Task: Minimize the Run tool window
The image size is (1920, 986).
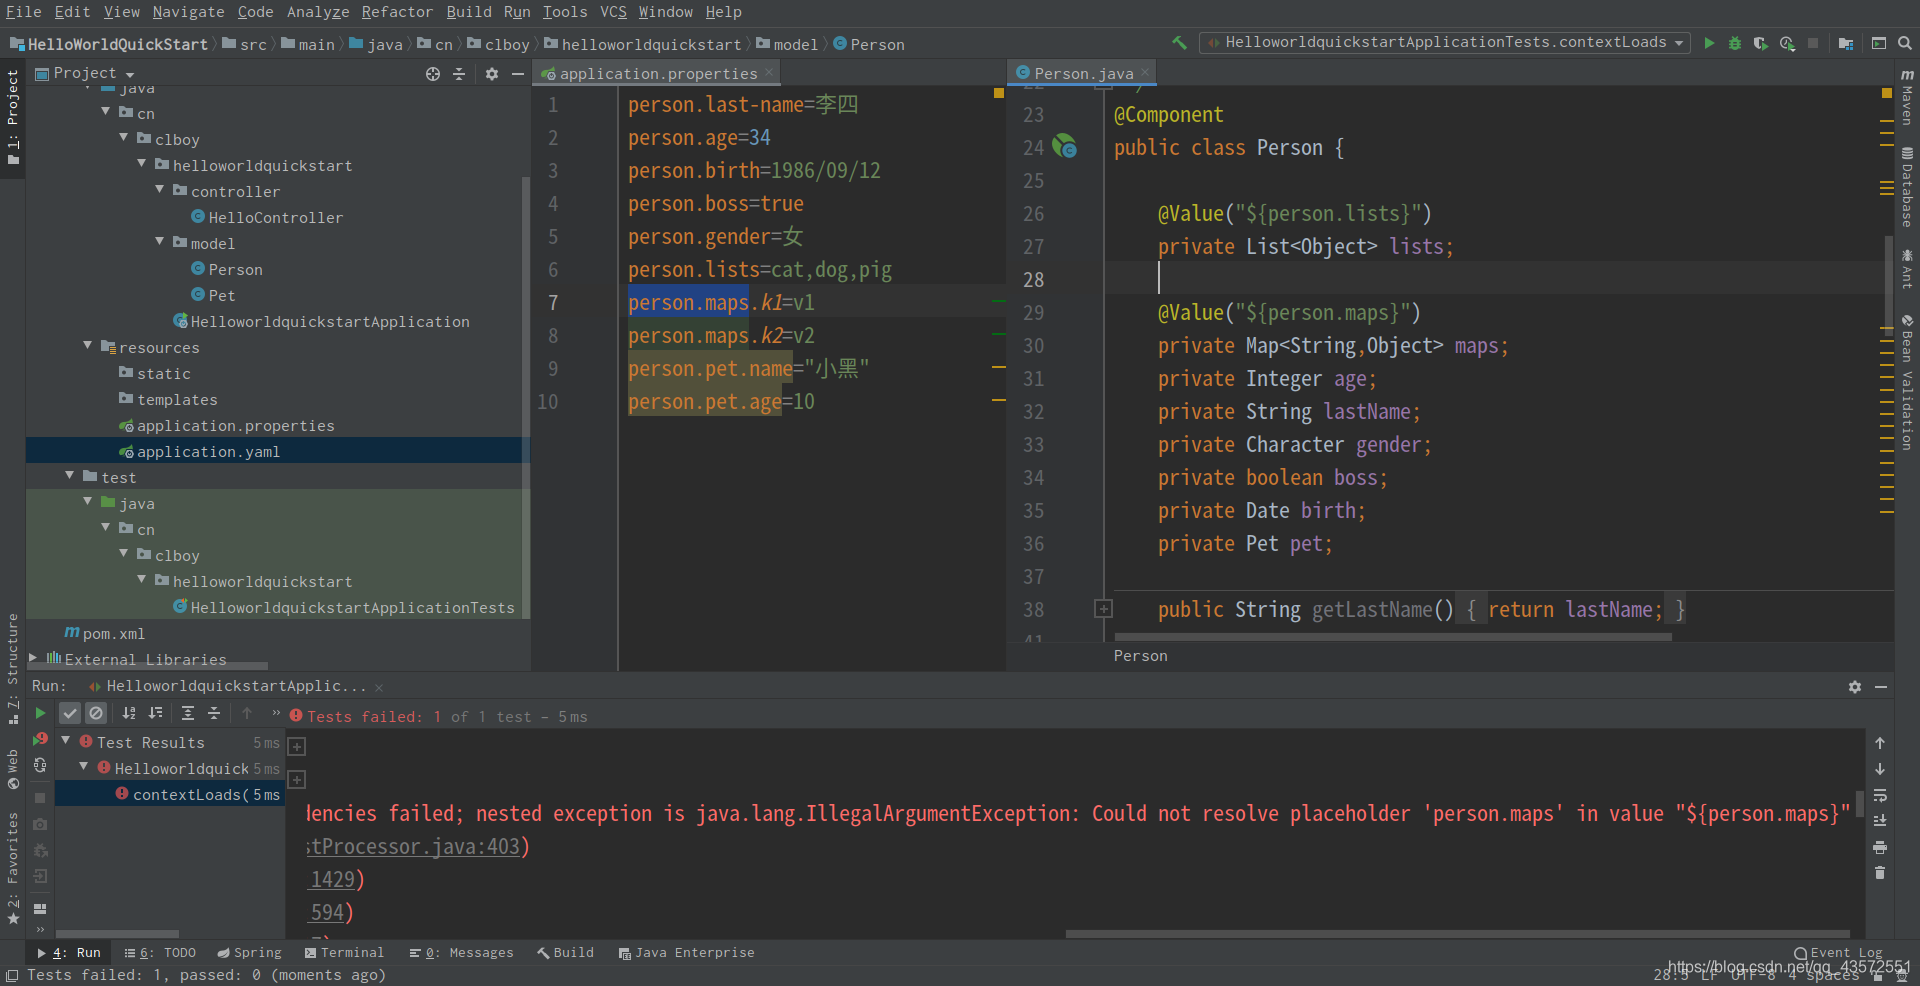Action: click(1881, 687)
